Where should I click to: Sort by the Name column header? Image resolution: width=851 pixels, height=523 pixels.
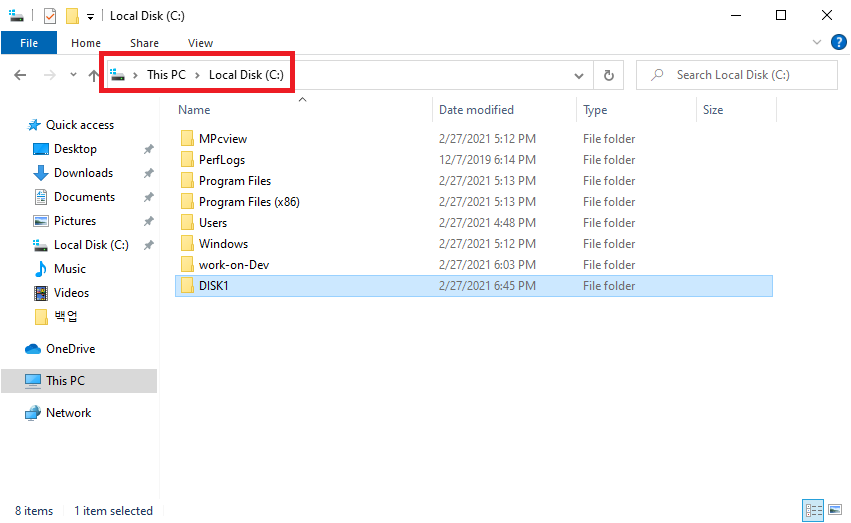pyautogui.click(x=194, y=110)
